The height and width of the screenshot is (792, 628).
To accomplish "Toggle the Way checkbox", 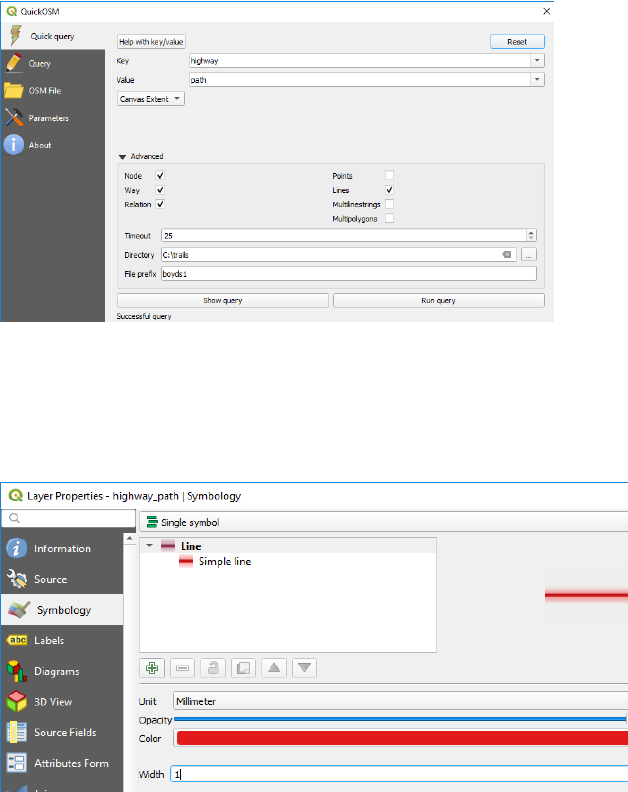I will [x=160, y=190].
